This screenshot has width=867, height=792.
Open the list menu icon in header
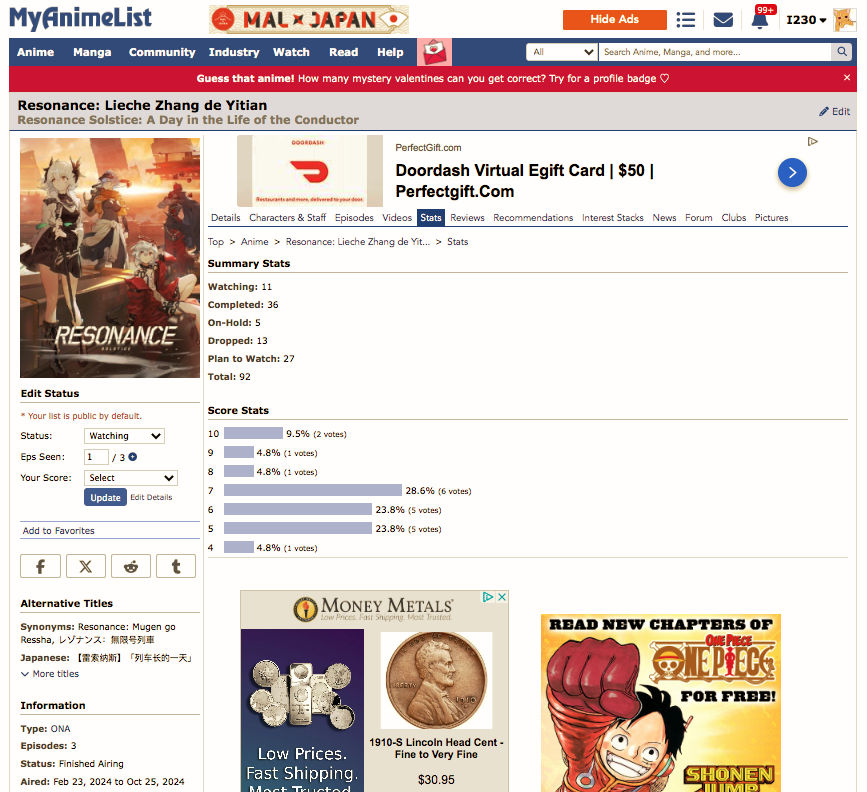point(686,20)
